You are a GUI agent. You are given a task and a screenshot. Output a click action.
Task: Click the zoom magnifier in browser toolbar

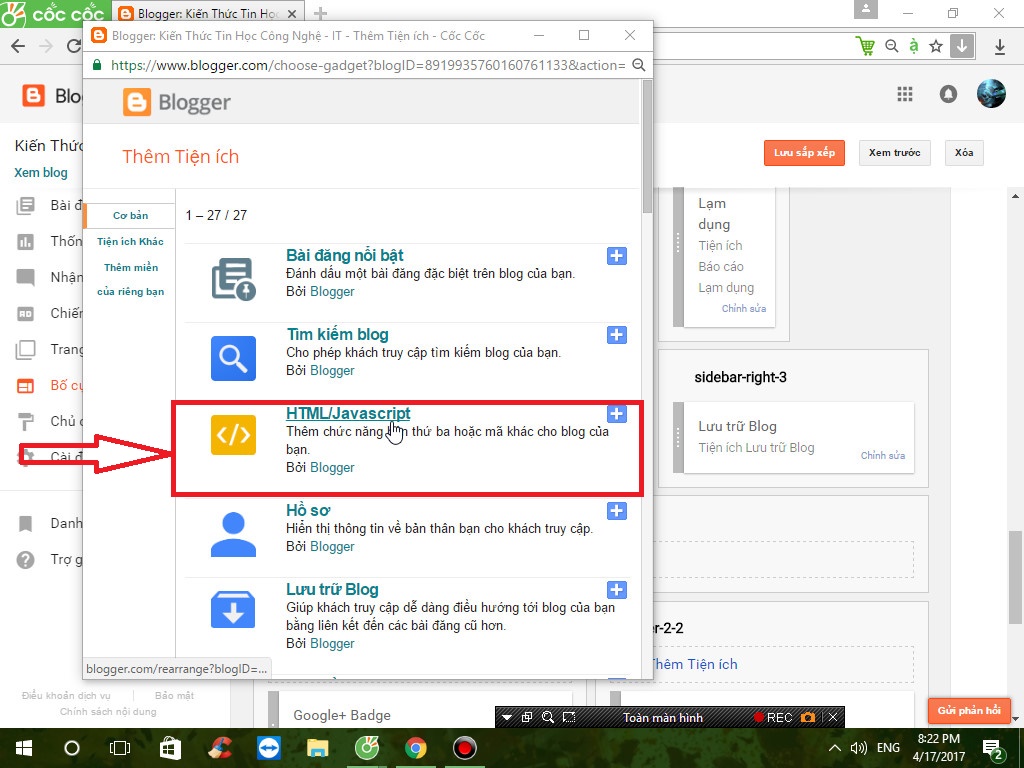point(891,46)
